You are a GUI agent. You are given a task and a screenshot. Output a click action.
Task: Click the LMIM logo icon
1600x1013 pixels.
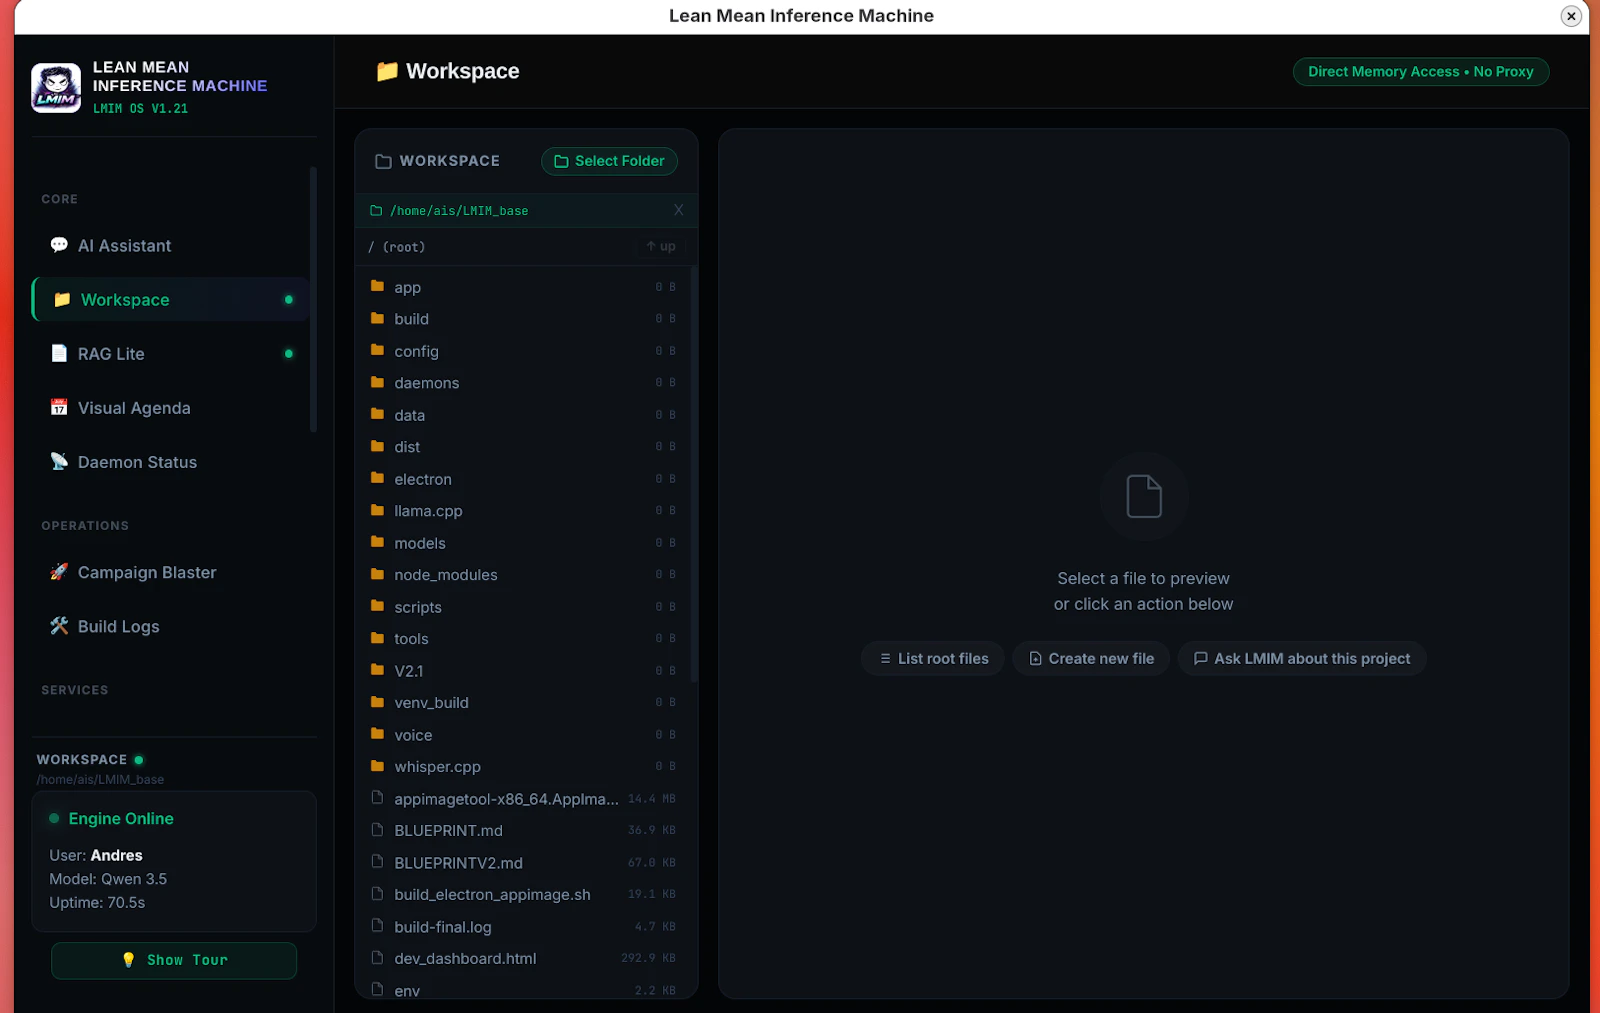[x=56, y=88]
